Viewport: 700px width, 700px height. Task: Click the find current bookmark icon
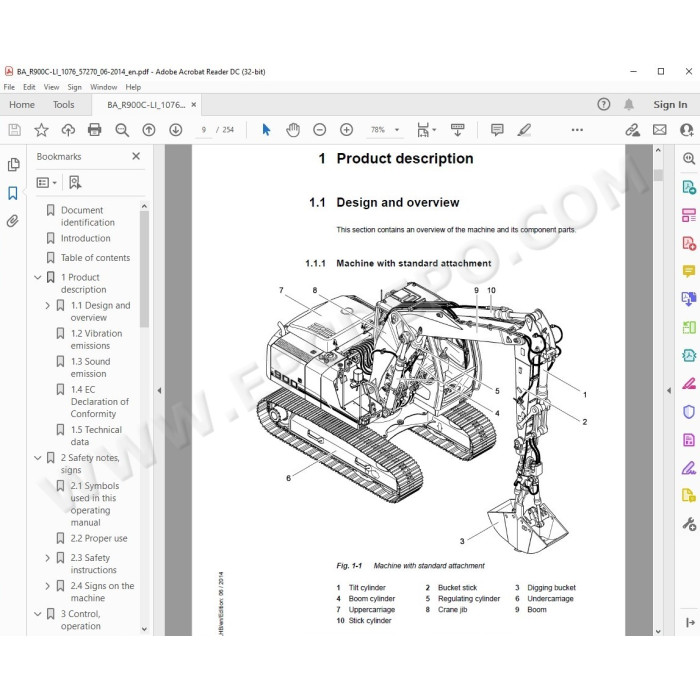[75, 182]
